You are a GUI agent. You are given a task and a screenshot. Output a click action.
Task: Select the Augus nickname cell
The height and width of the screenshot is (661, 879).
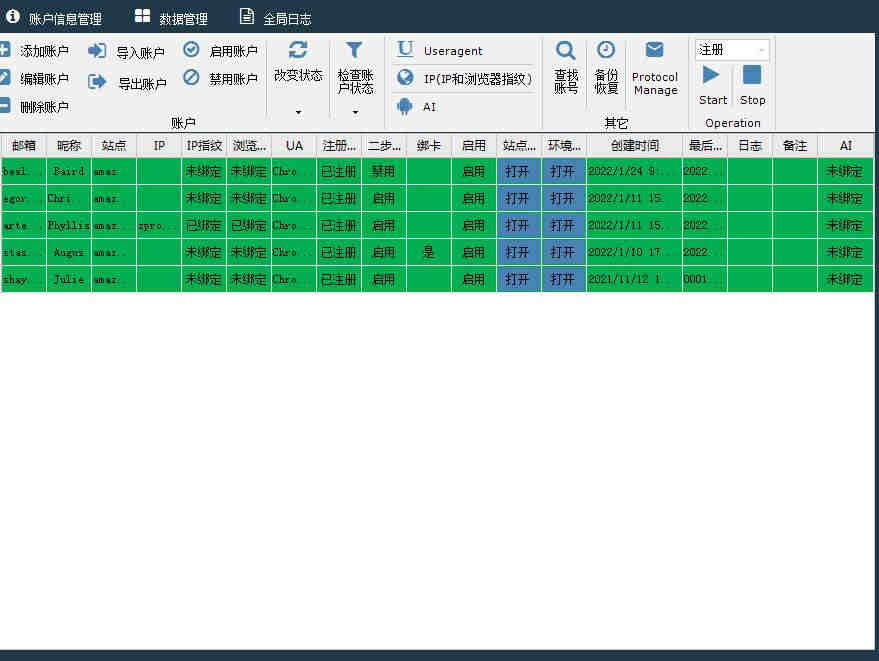[x=69, y=252]
